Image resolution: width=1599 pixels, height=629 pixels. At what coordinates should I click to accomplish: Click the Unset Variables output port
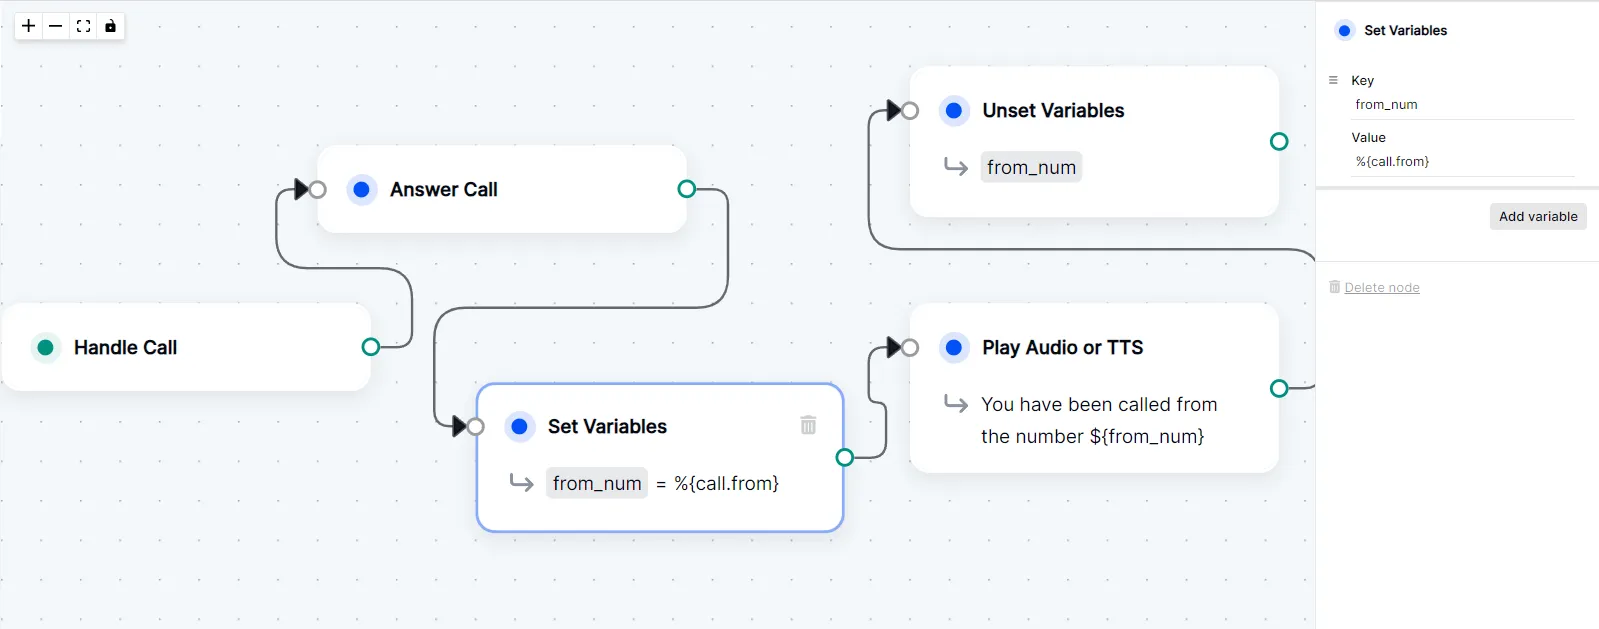[x=1279, y=142]
